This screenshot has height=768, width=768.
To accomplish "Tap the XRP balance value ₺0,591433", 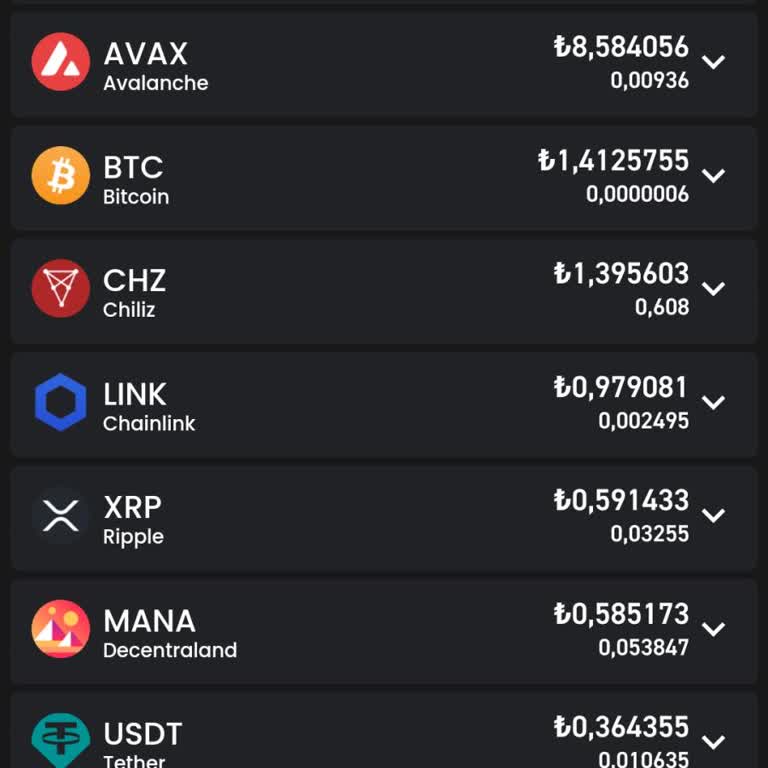I will 621,501.
